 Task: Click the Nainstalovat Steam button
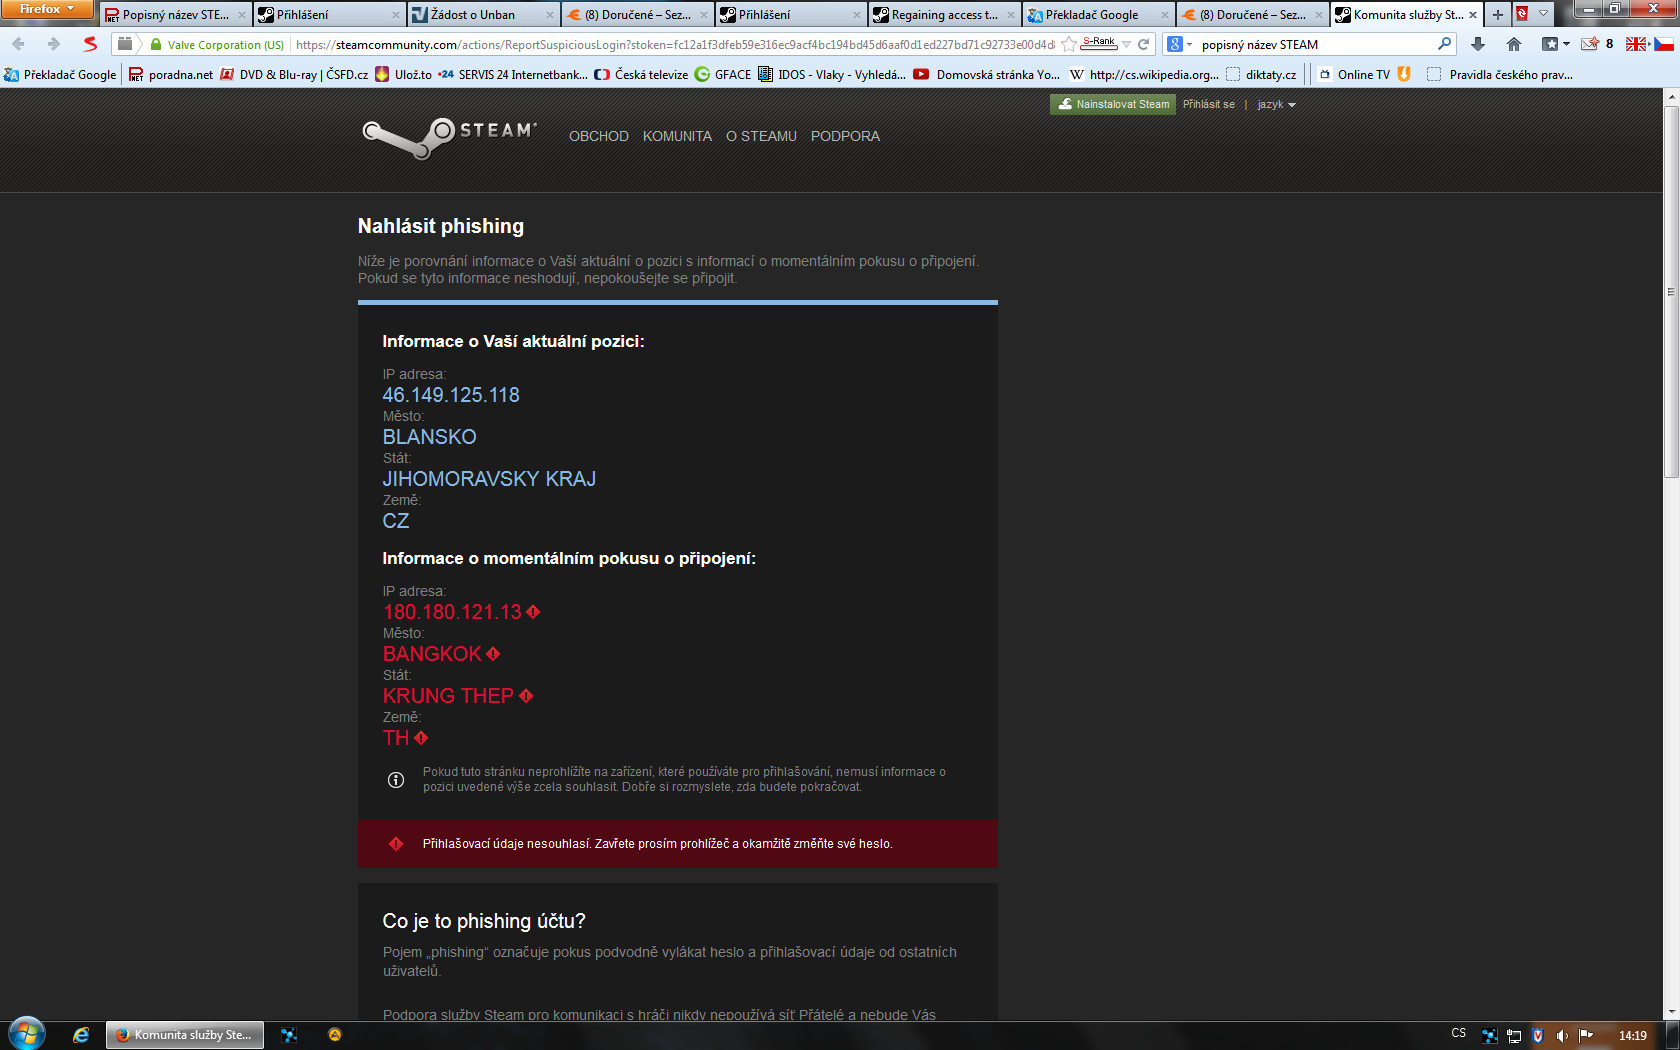[x=1113, y=104]
